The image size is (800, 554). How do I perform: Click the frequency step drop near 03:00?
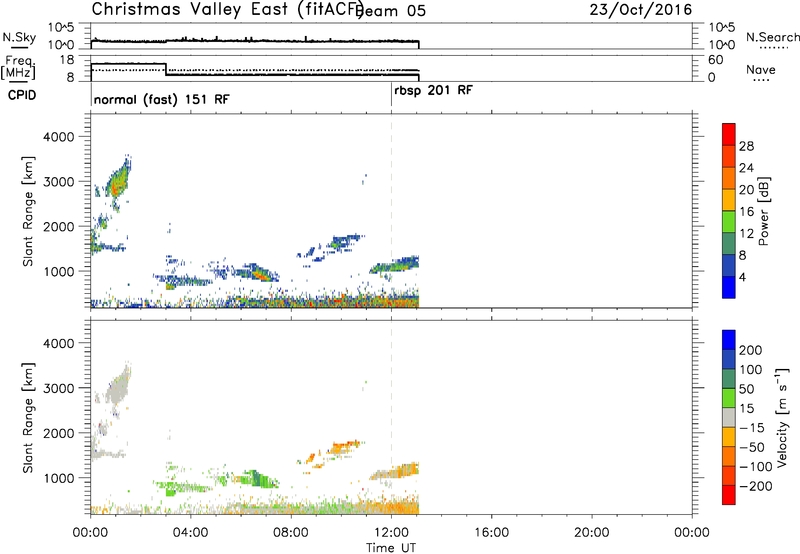[x=166, y=70]
